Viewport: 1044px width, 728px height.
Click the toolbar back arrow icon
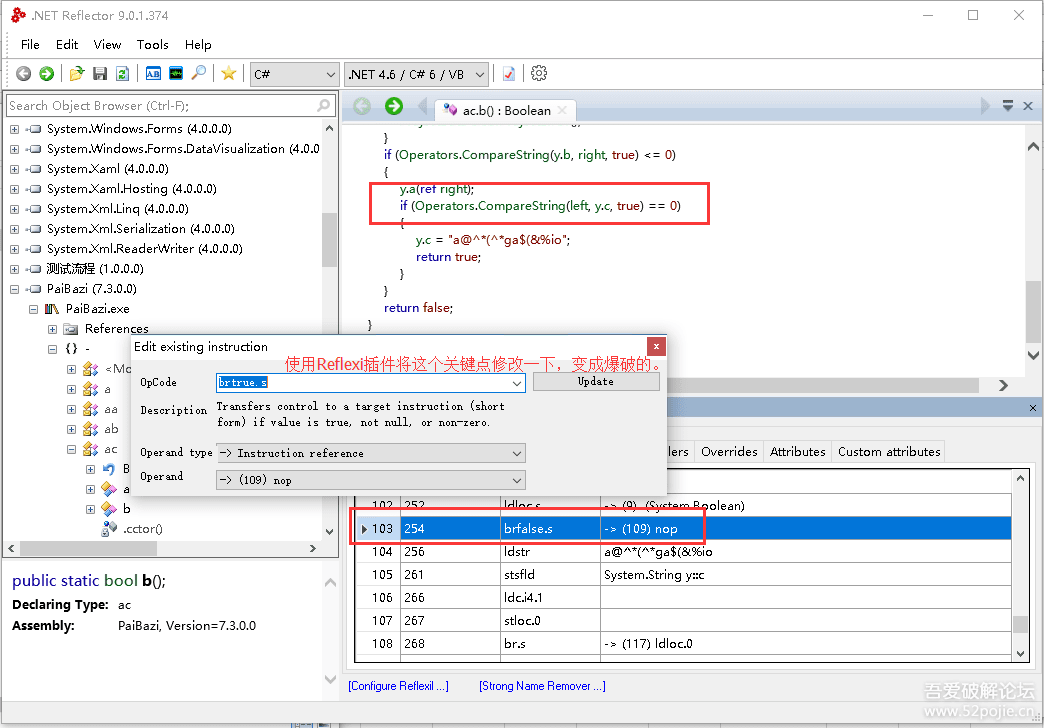pos(23,73)
